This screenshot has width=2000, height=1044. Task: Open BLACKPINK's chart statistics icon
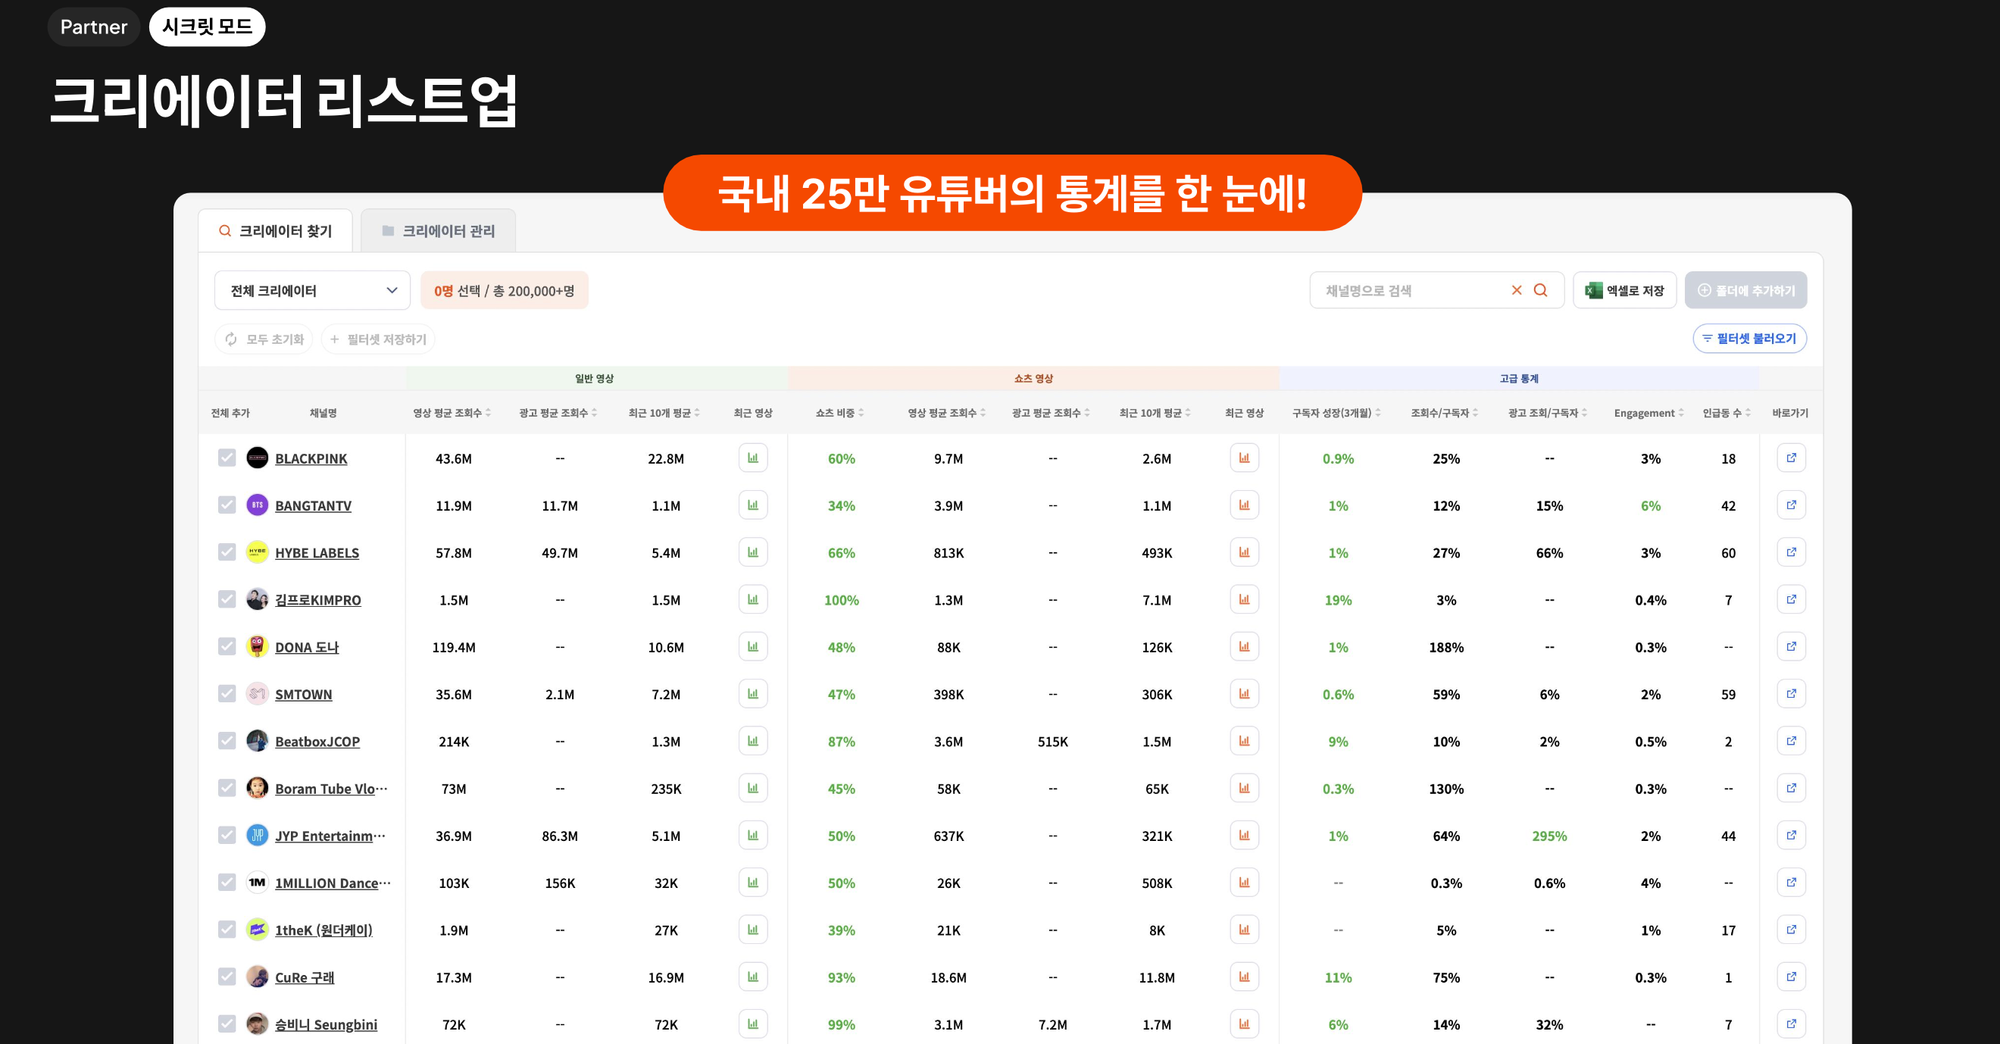tap(753, 458)
